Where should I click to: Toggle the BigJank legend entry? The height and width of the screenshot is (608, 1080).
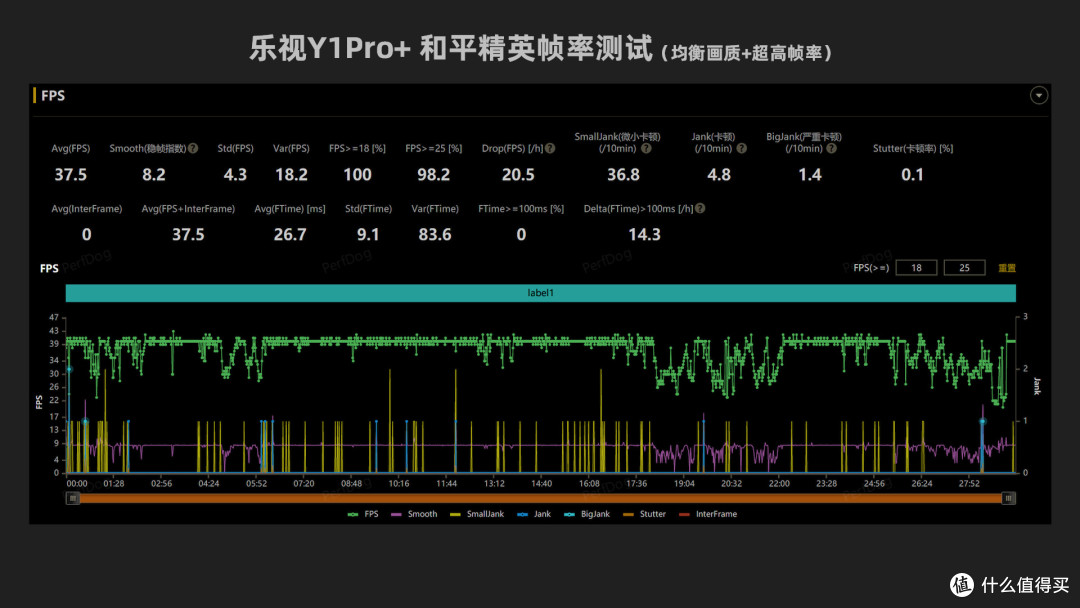tap(586, 514)
